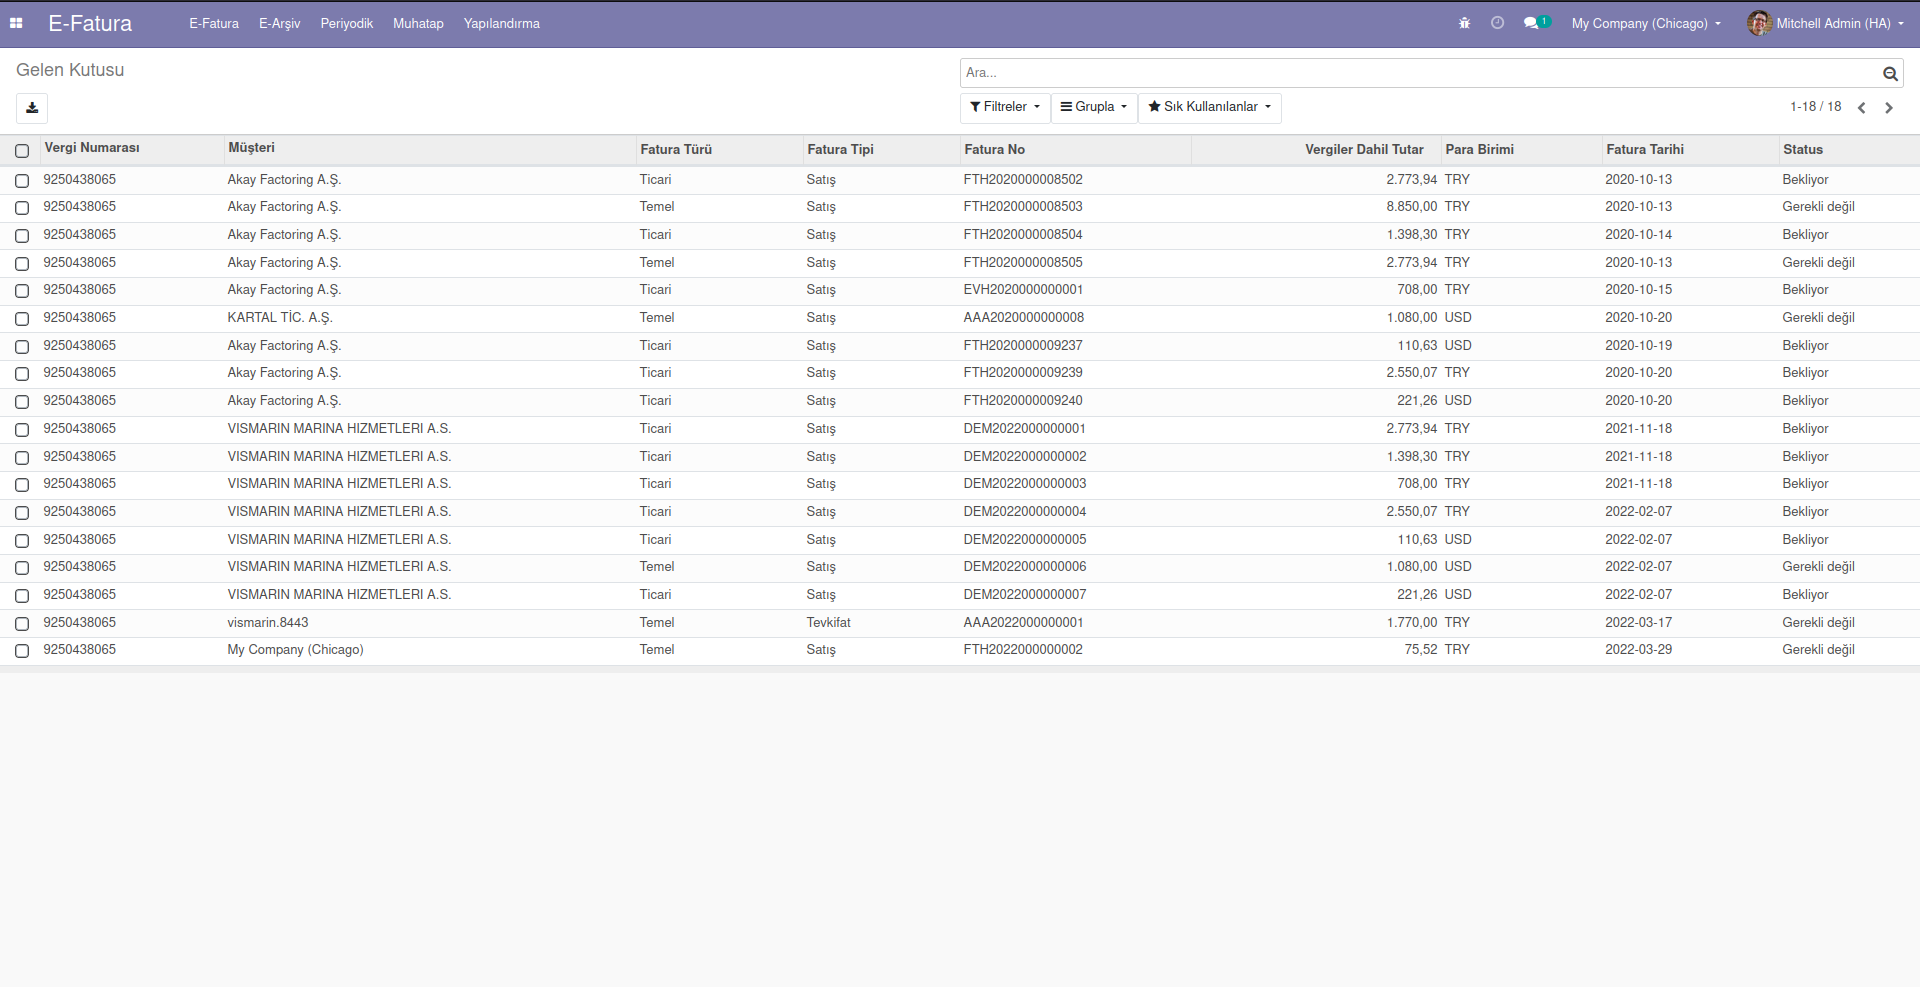Open invoice DEM2022000000002
1920x987 pixels.
1025,457
